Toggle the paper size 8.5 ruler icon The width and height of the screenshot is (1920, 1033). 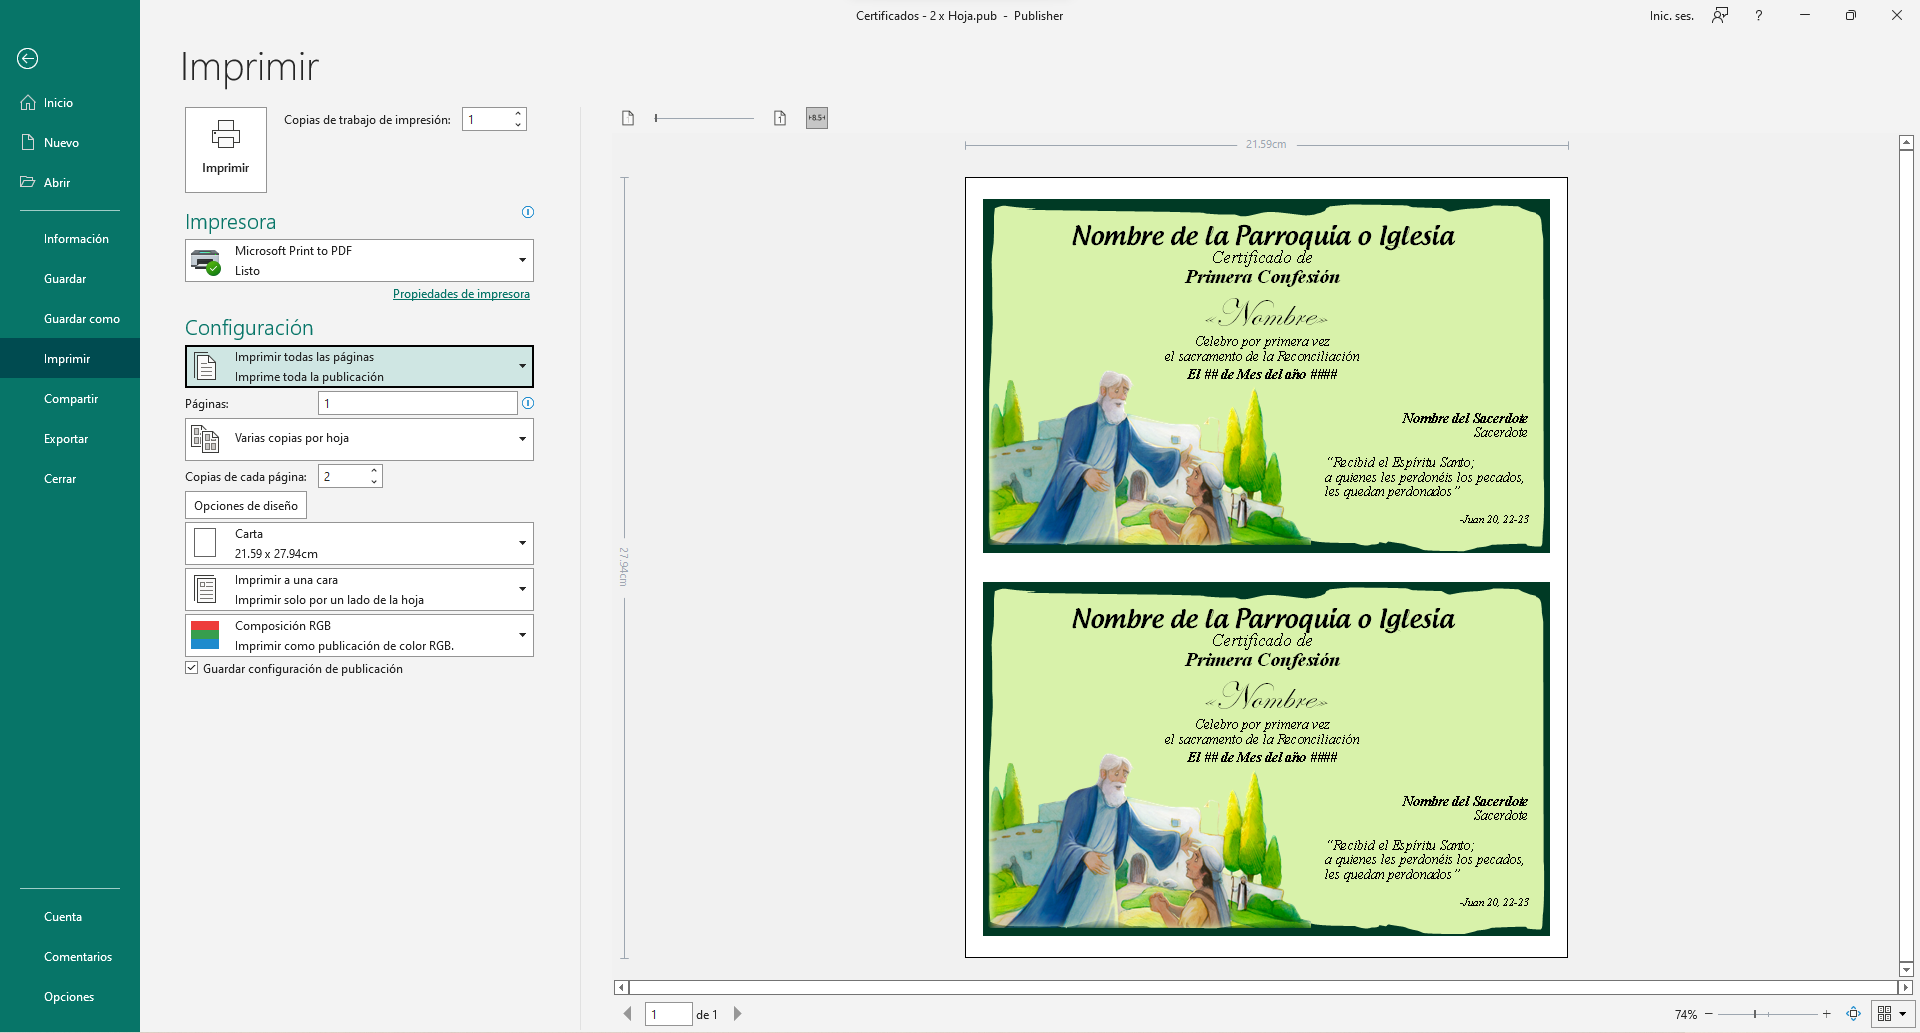click(817, 118)
